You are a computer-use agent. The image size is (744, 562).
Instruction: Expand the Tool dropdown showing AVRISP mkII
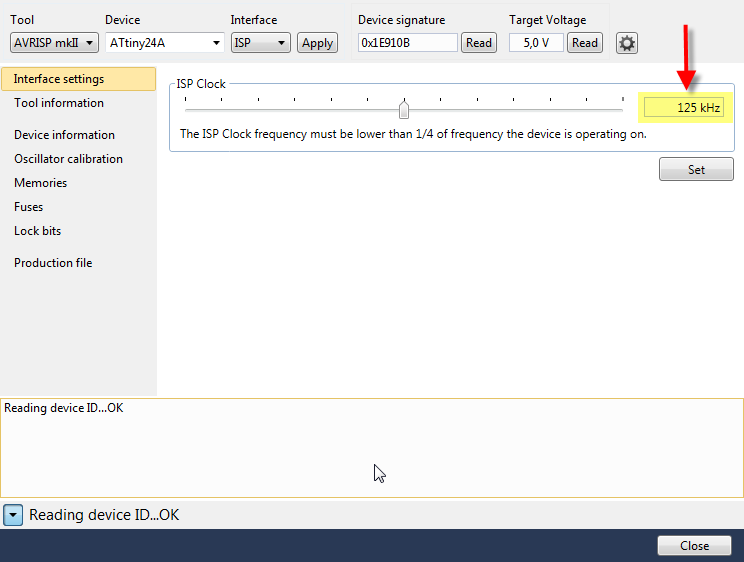54,43
